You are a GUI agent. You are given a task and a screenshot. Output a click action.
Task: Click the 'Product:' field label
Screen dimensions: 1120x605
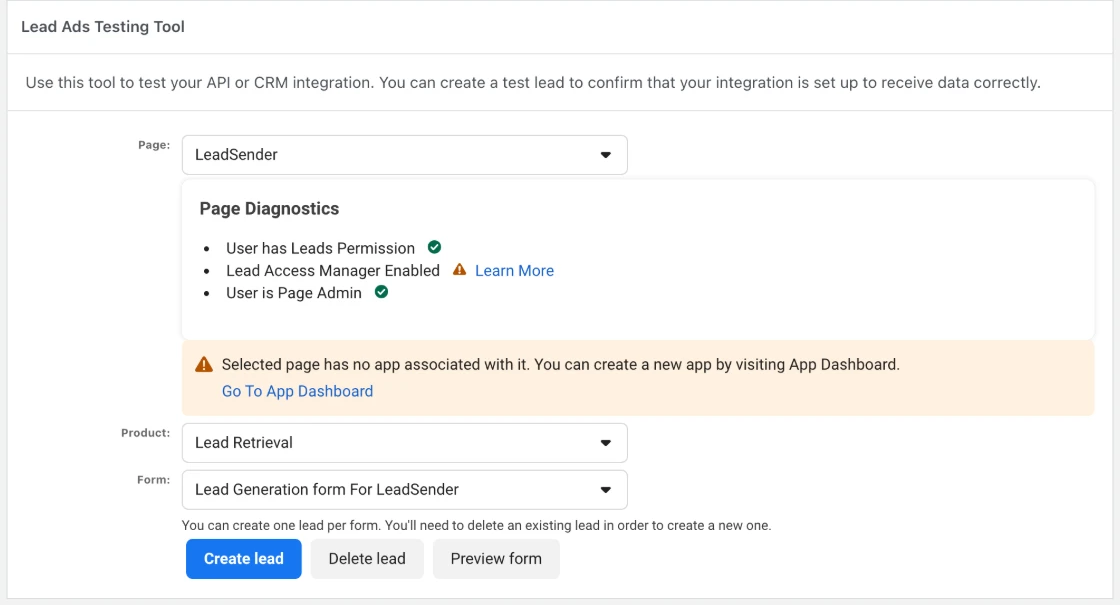(146, 433)
